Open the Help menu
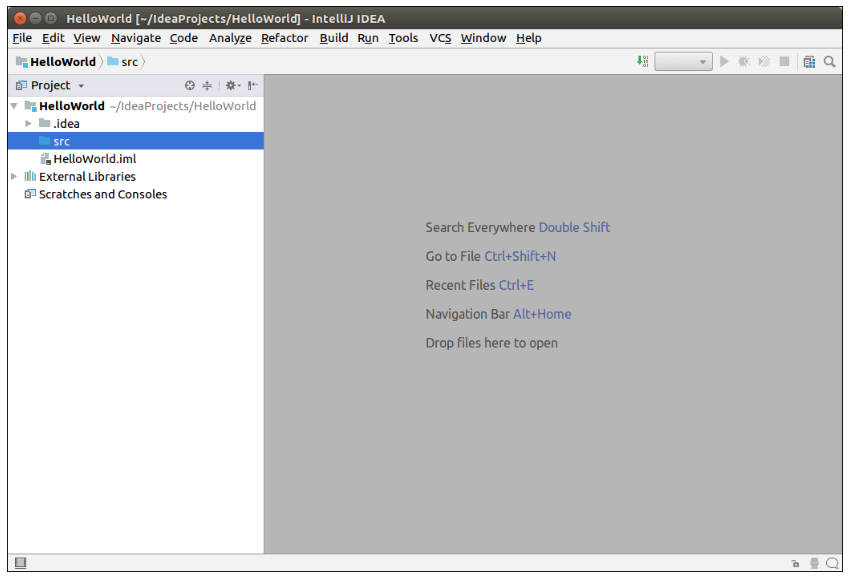851x580 pixels. (529, 38)
